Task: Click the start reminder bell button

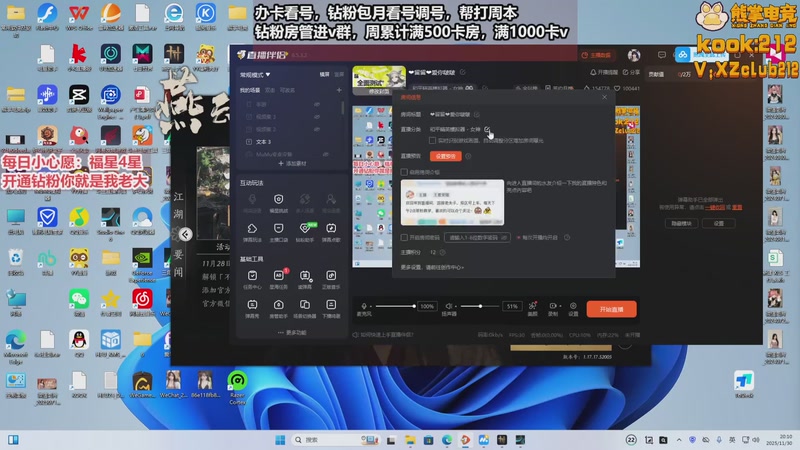Action: (604, 72)
